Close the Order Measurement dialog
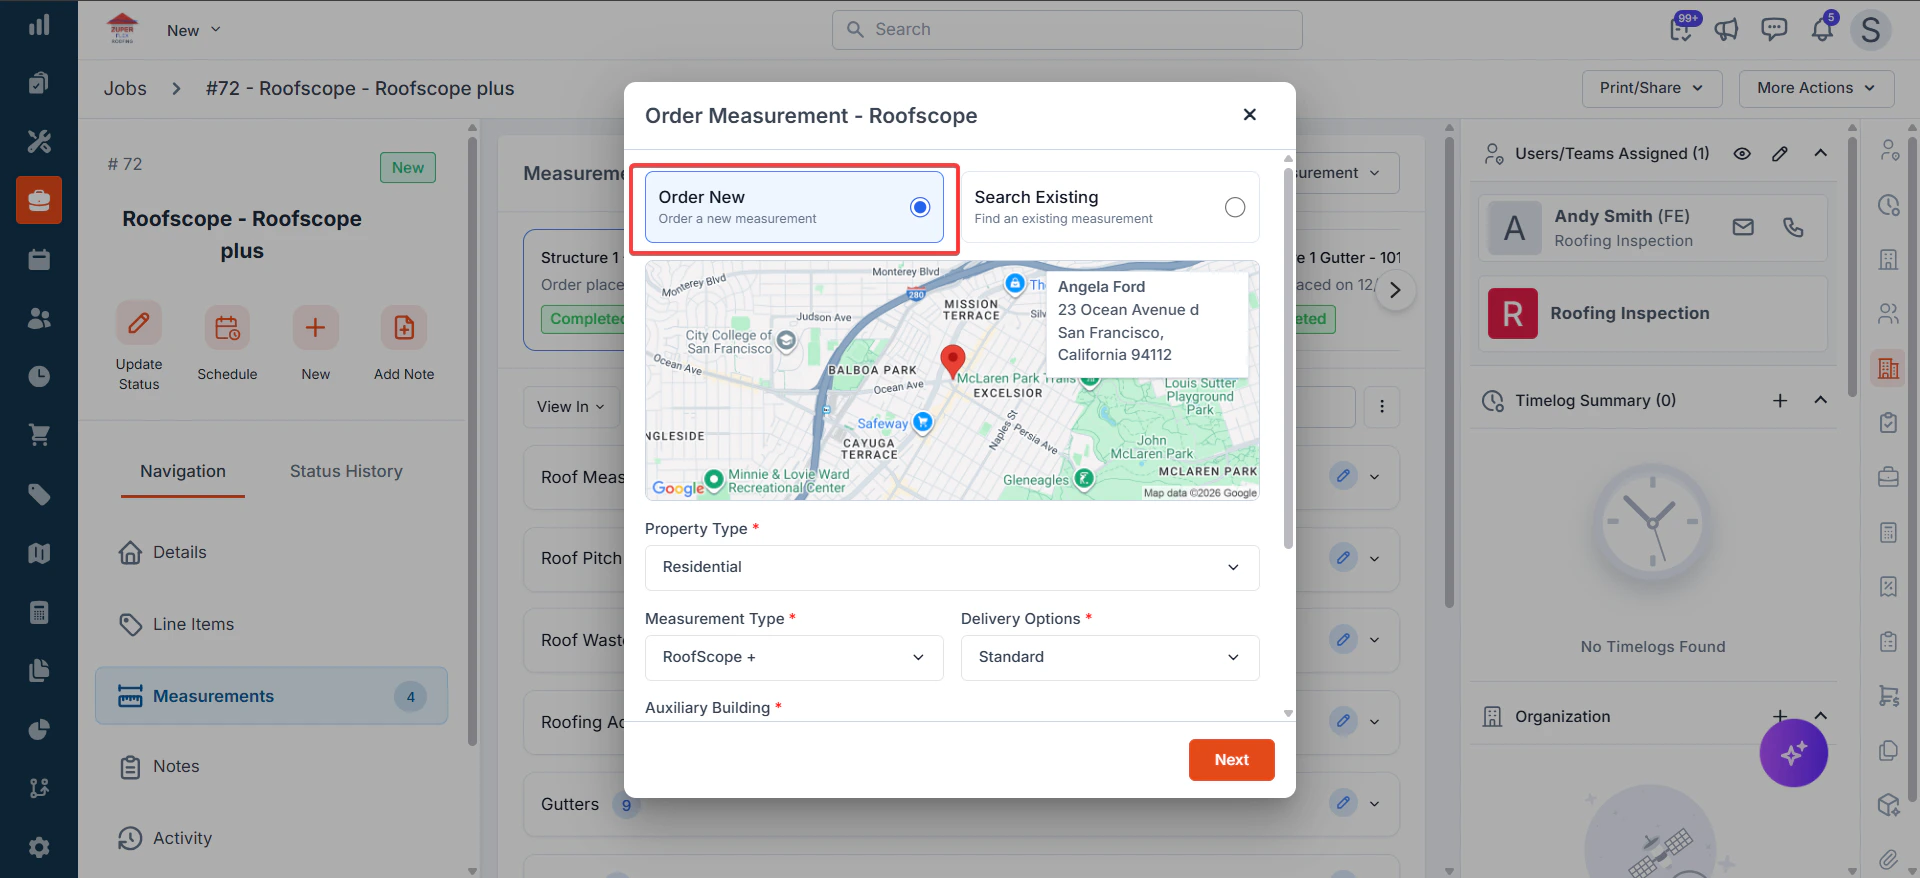1920x878 pixels. click(x=1249, y=115)
